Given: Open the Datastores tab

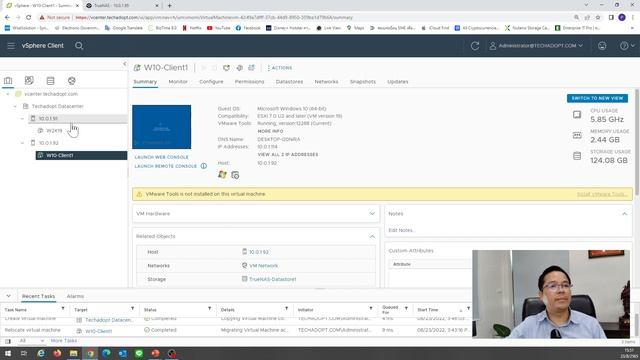Looking at the screenshot, I should [x=289, y=82].
